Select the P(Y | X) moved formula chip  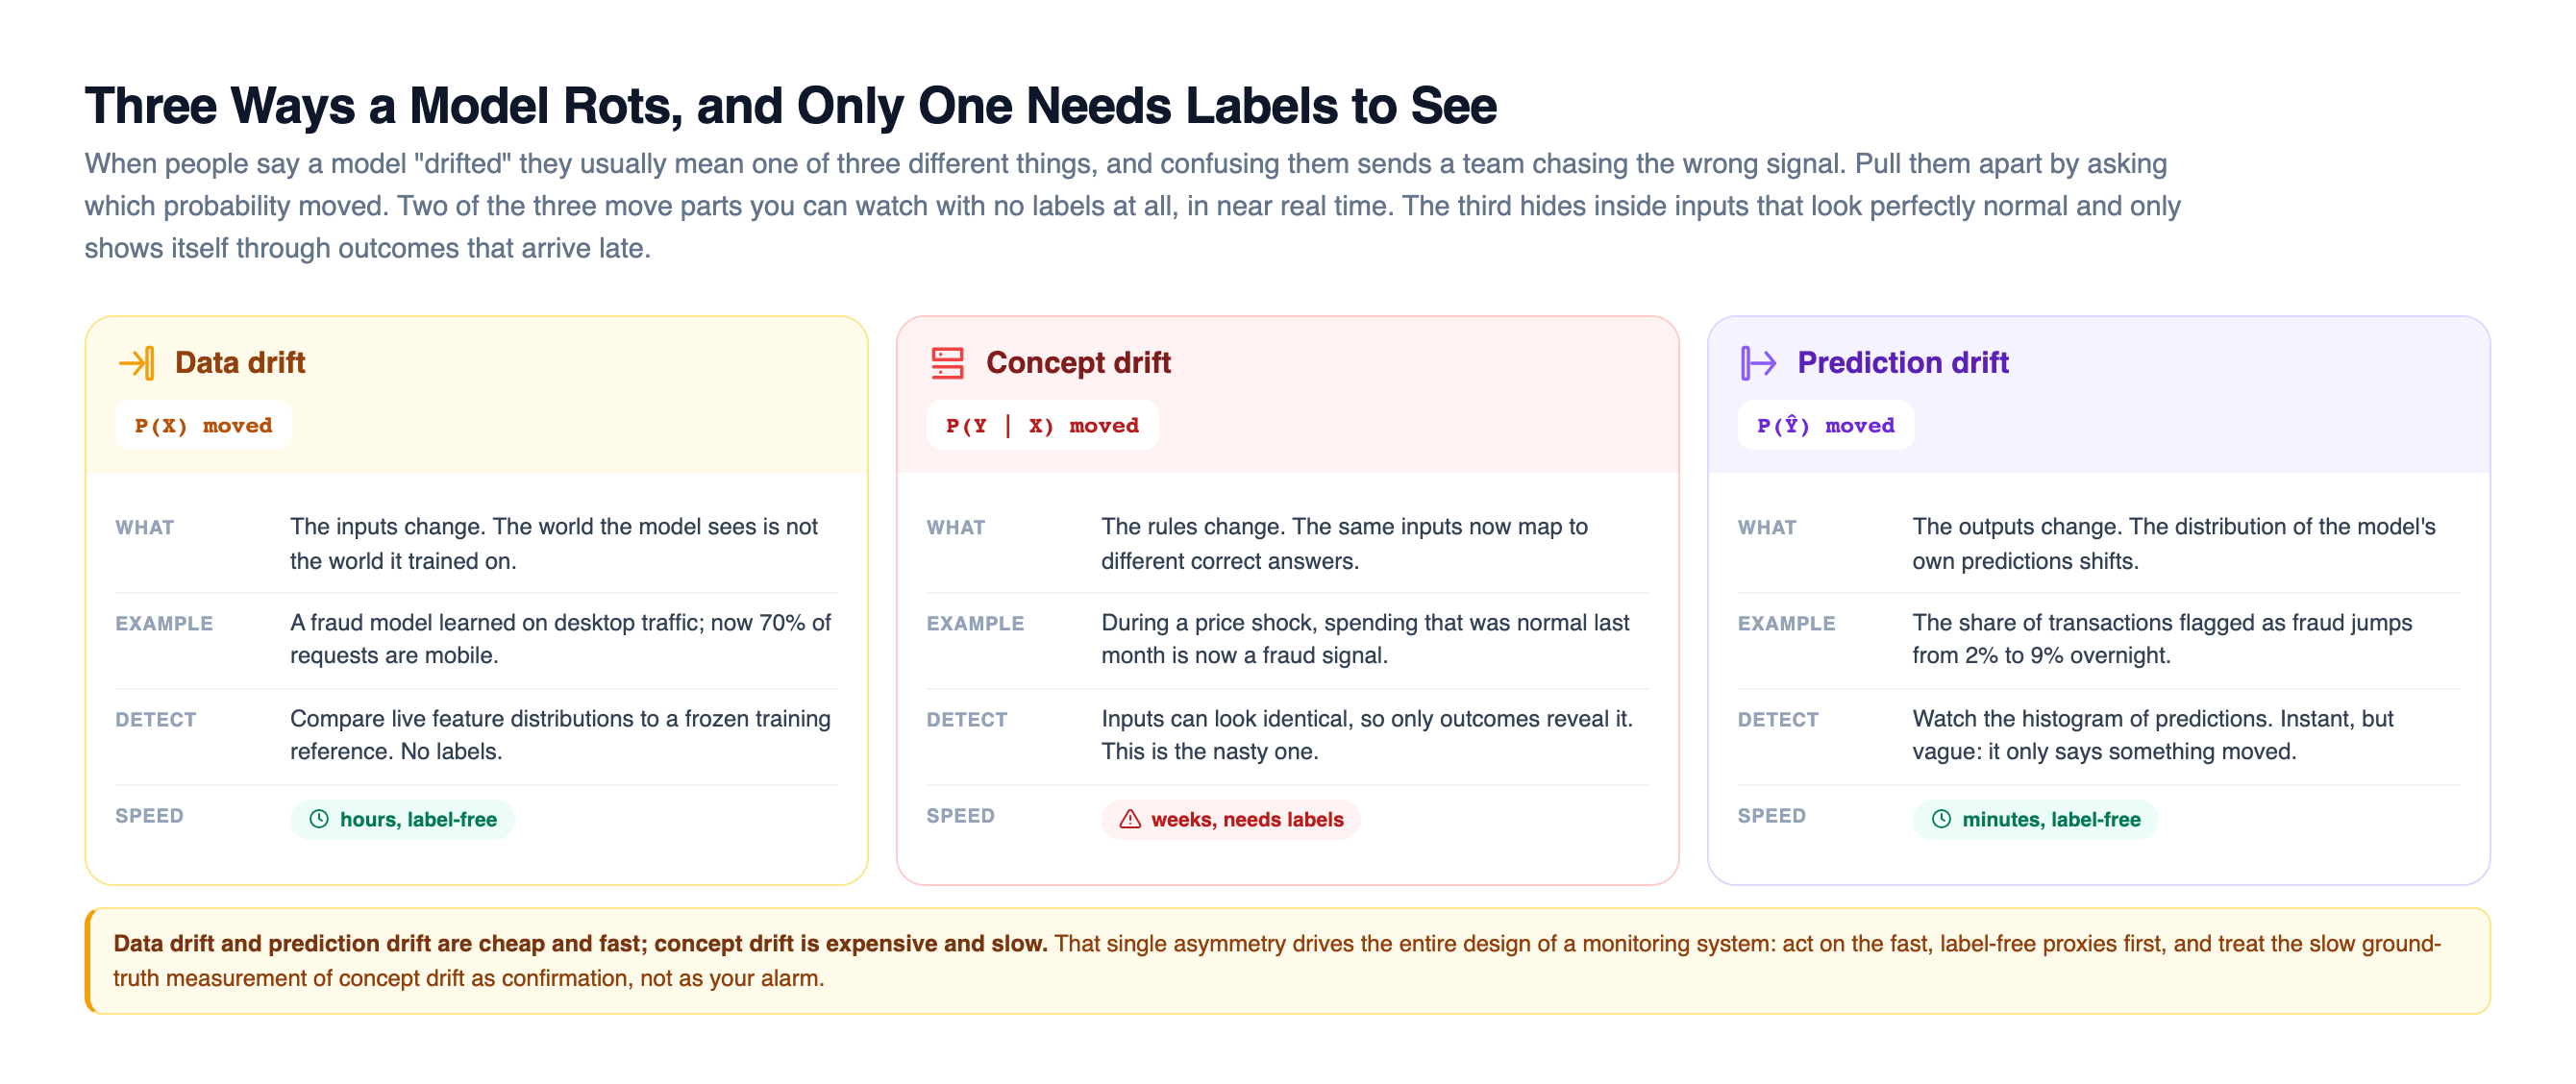(x=1042, y=425)
